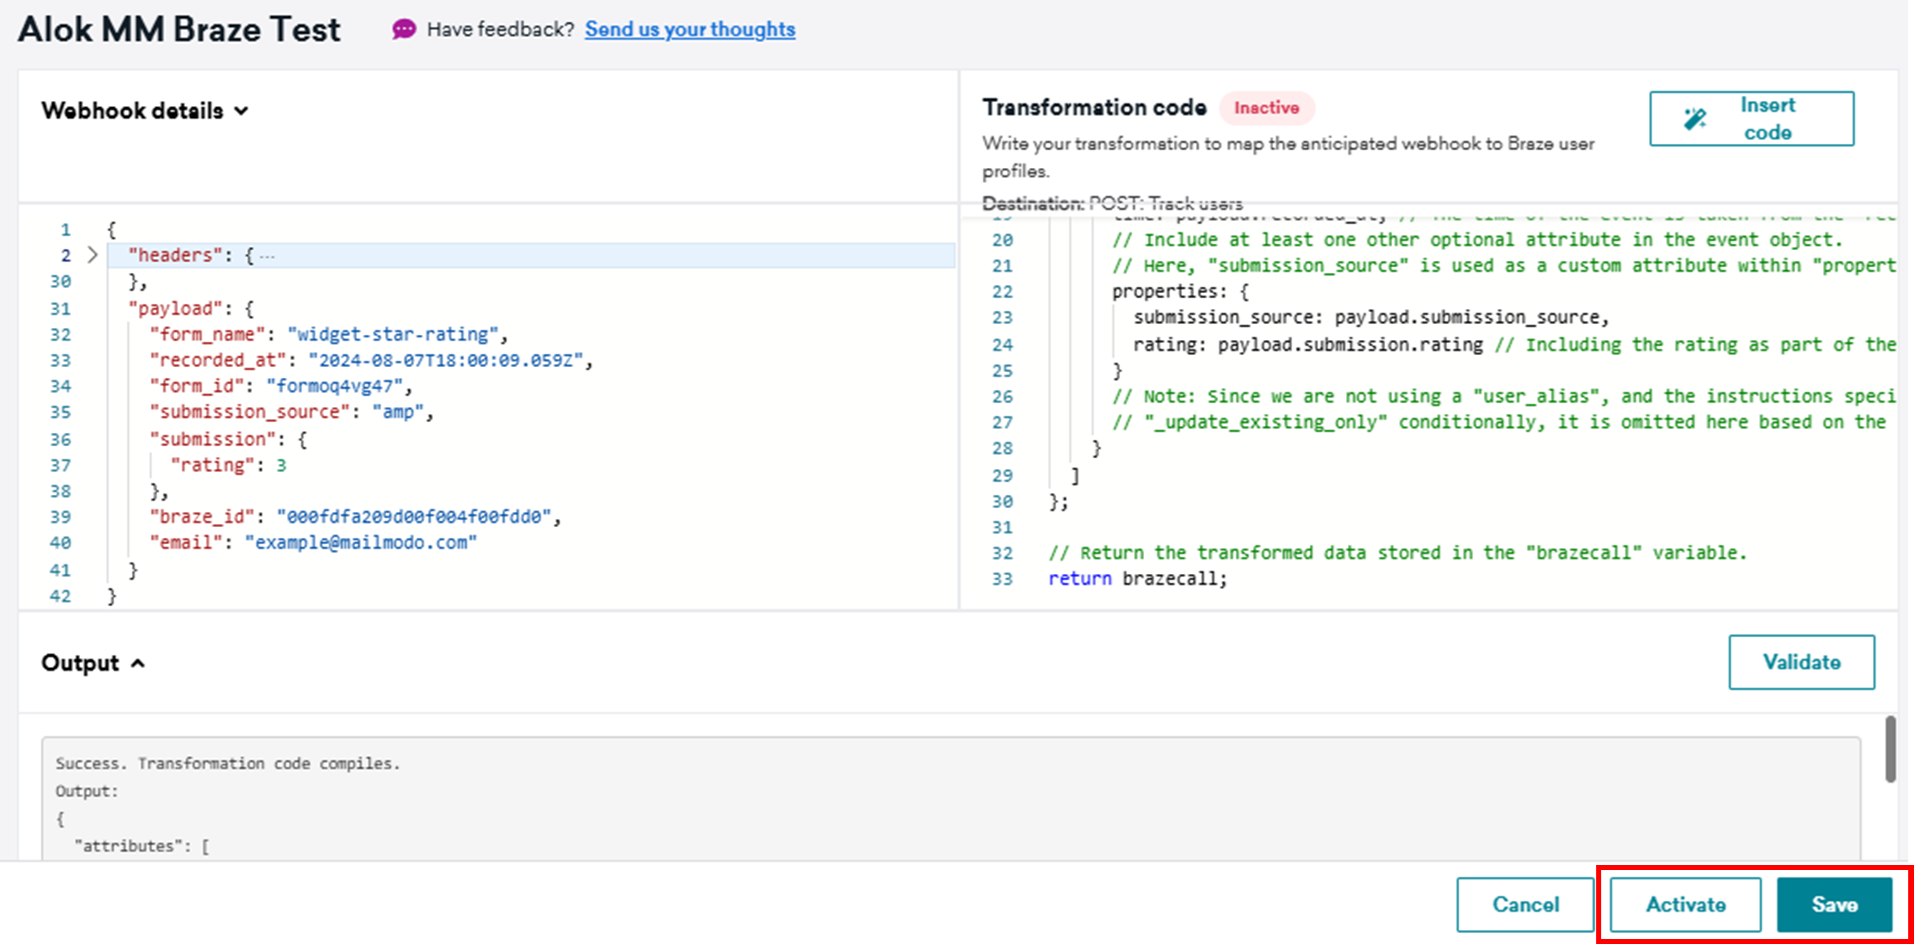Viewport: 1914px width, 944px height.
Task: Click the "Include at least one other" comment line
Action: pyautogui.click(x=1477, y=239)
